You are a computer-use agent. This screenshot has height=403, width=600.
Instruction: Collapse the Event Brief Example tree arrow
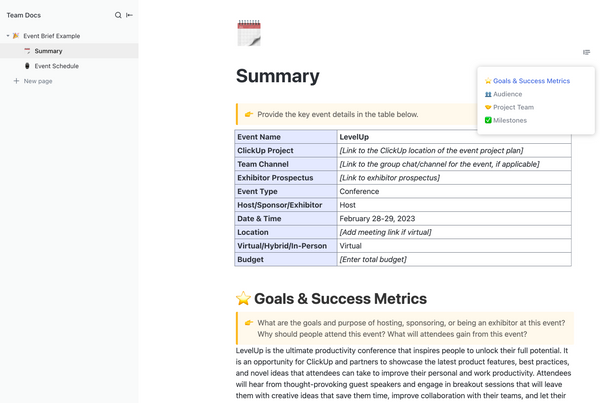click(x=7, y=36)
